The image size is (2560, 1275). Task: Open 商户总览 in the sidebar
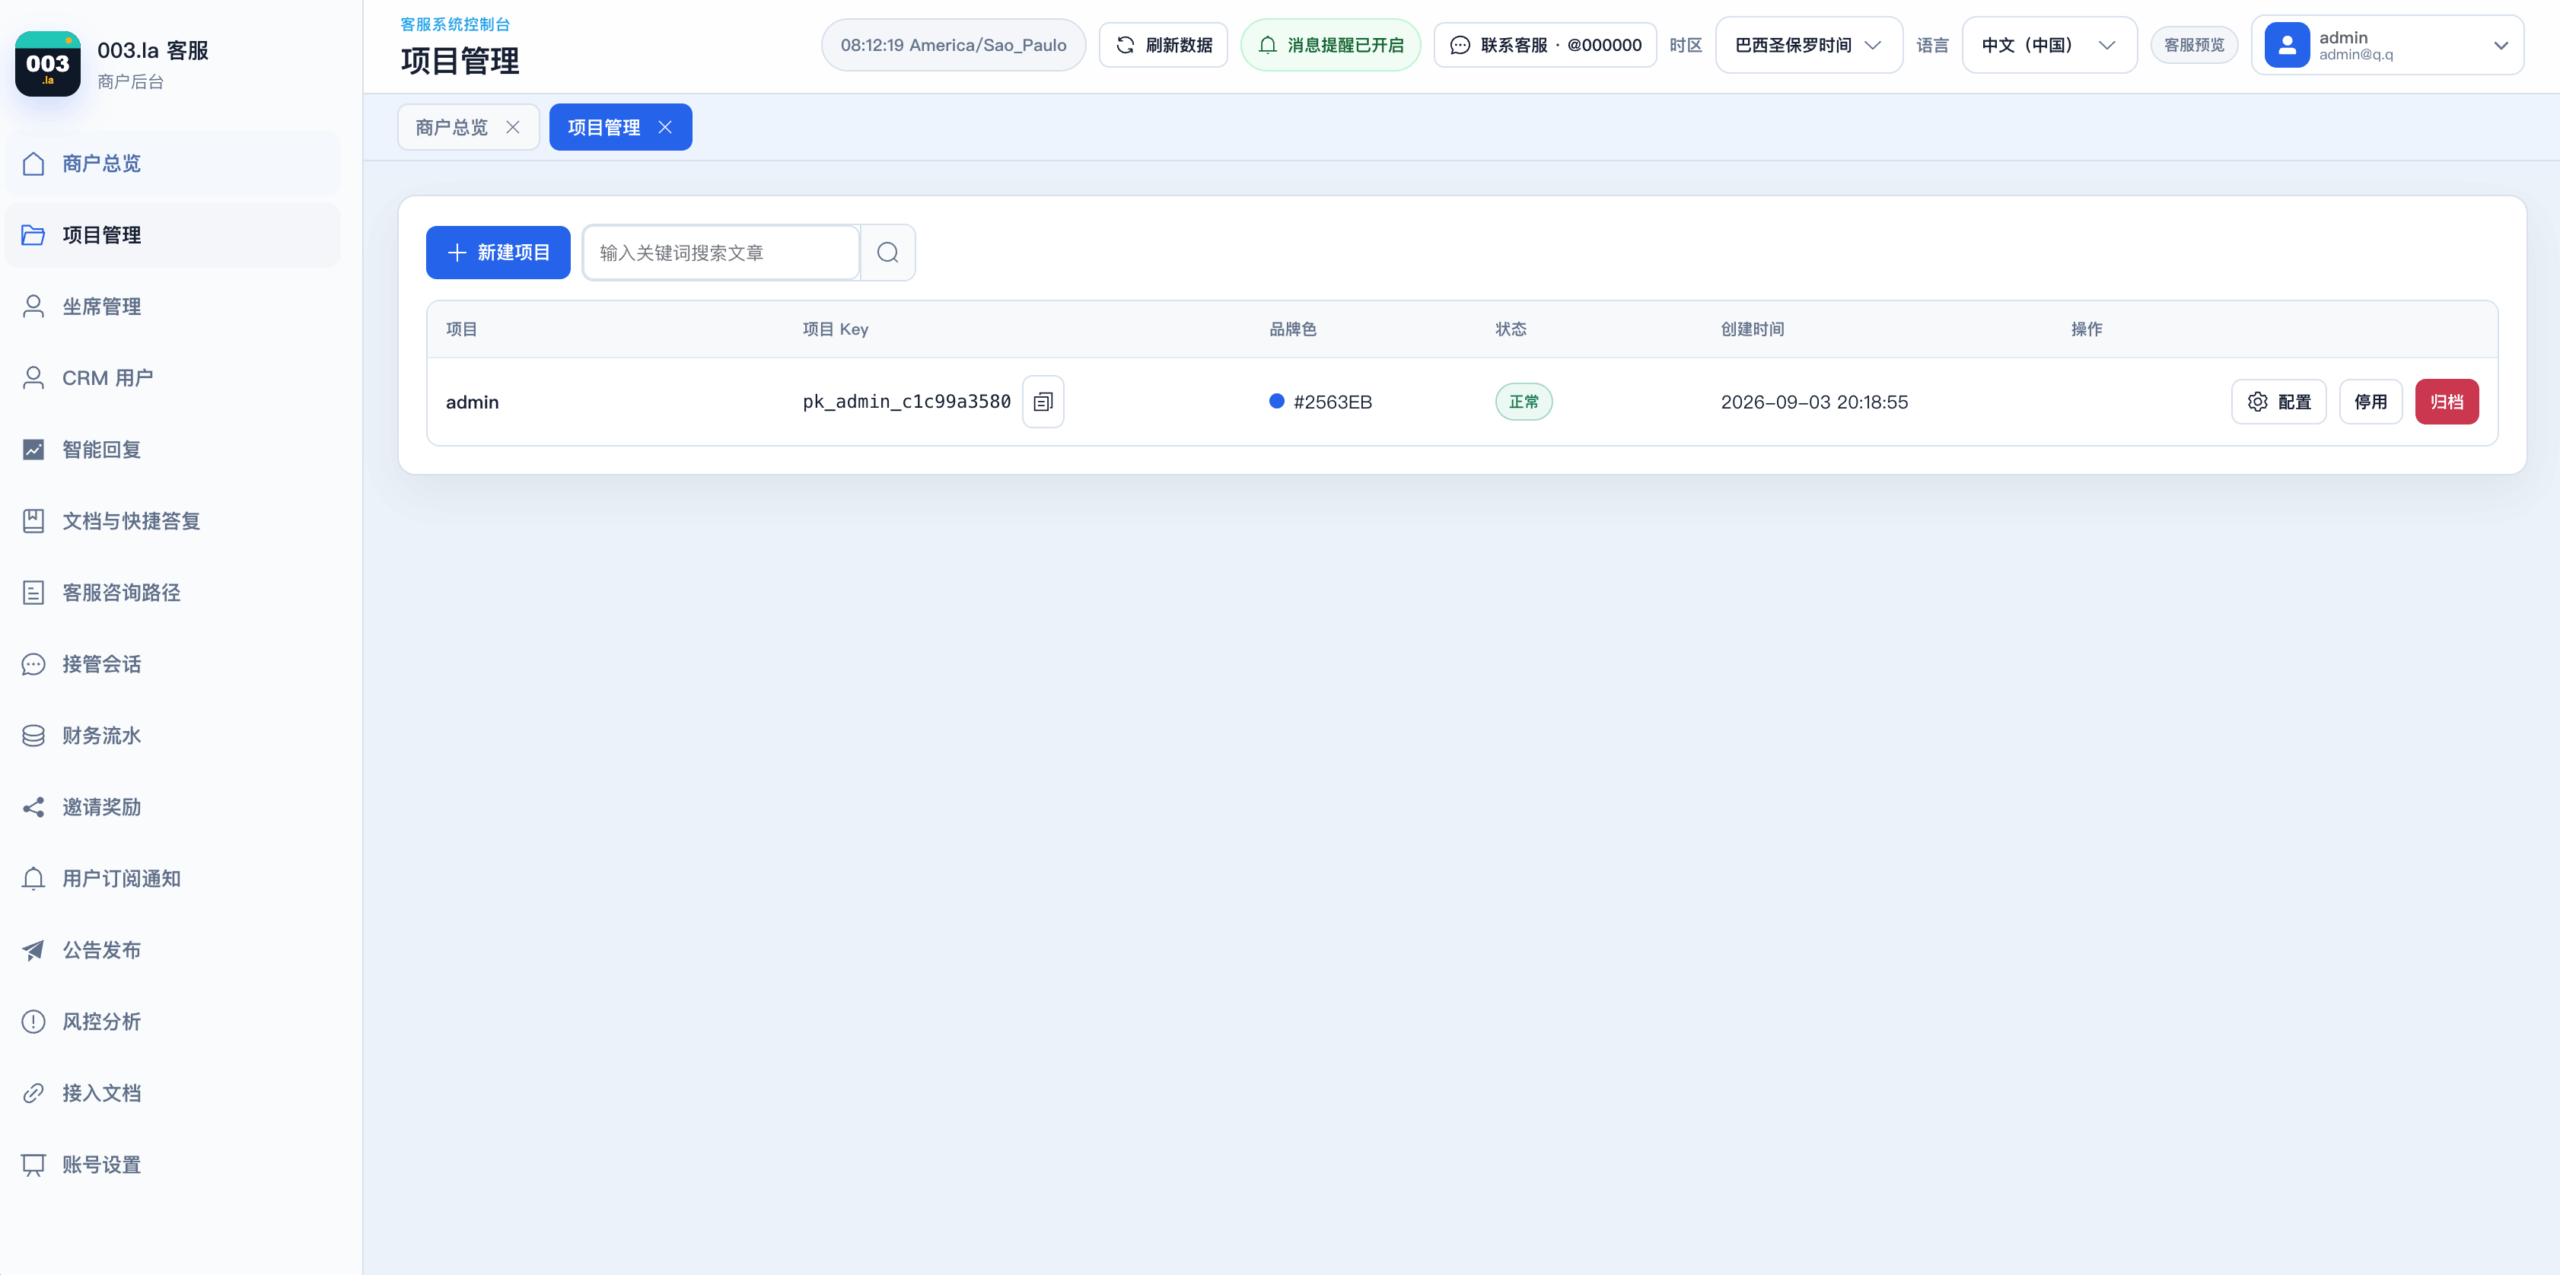click(x=172, y=163)
